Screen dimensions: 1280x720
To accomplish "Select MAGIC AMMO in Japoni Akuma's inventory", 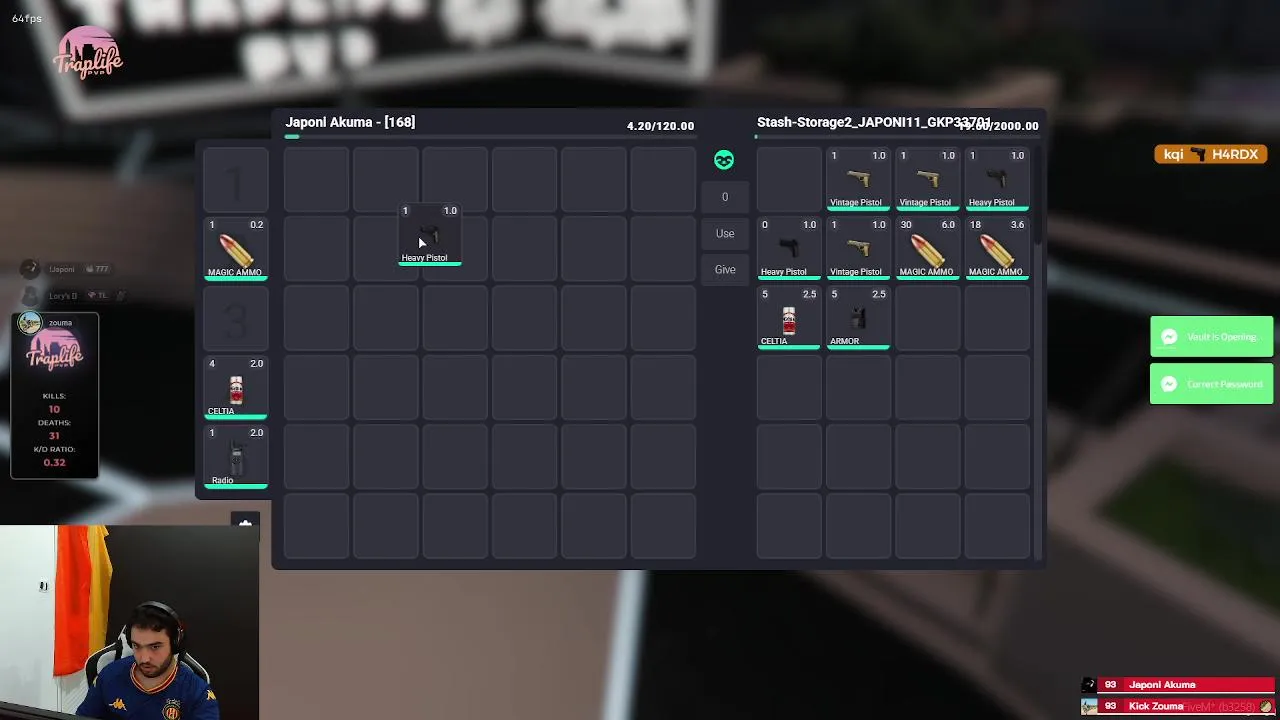I will (235, 249).
